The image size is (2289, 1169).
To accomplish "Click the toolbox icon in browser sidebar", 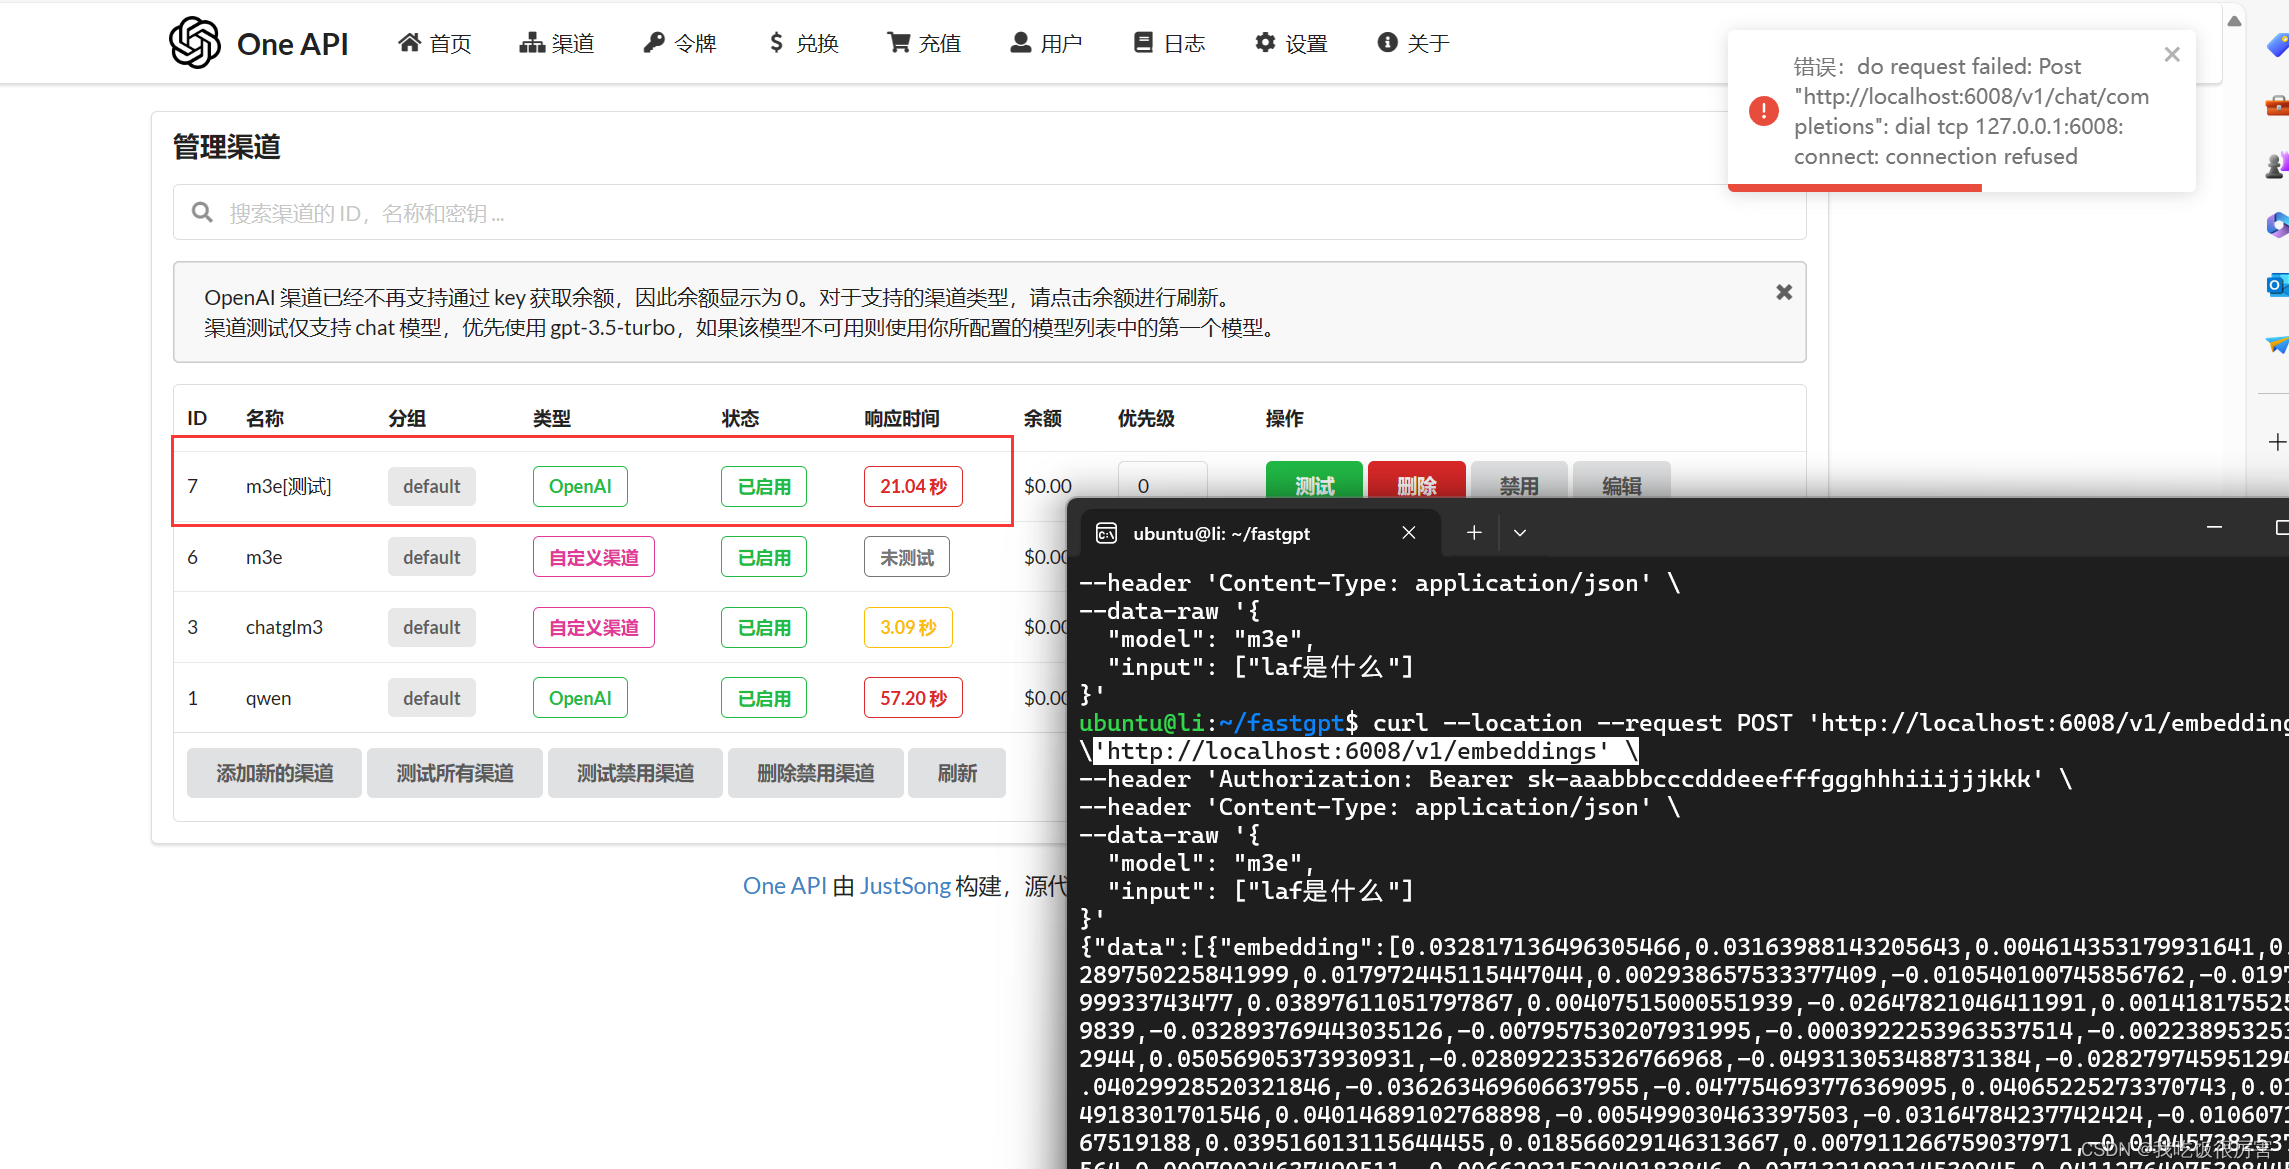I will 2277,105.
